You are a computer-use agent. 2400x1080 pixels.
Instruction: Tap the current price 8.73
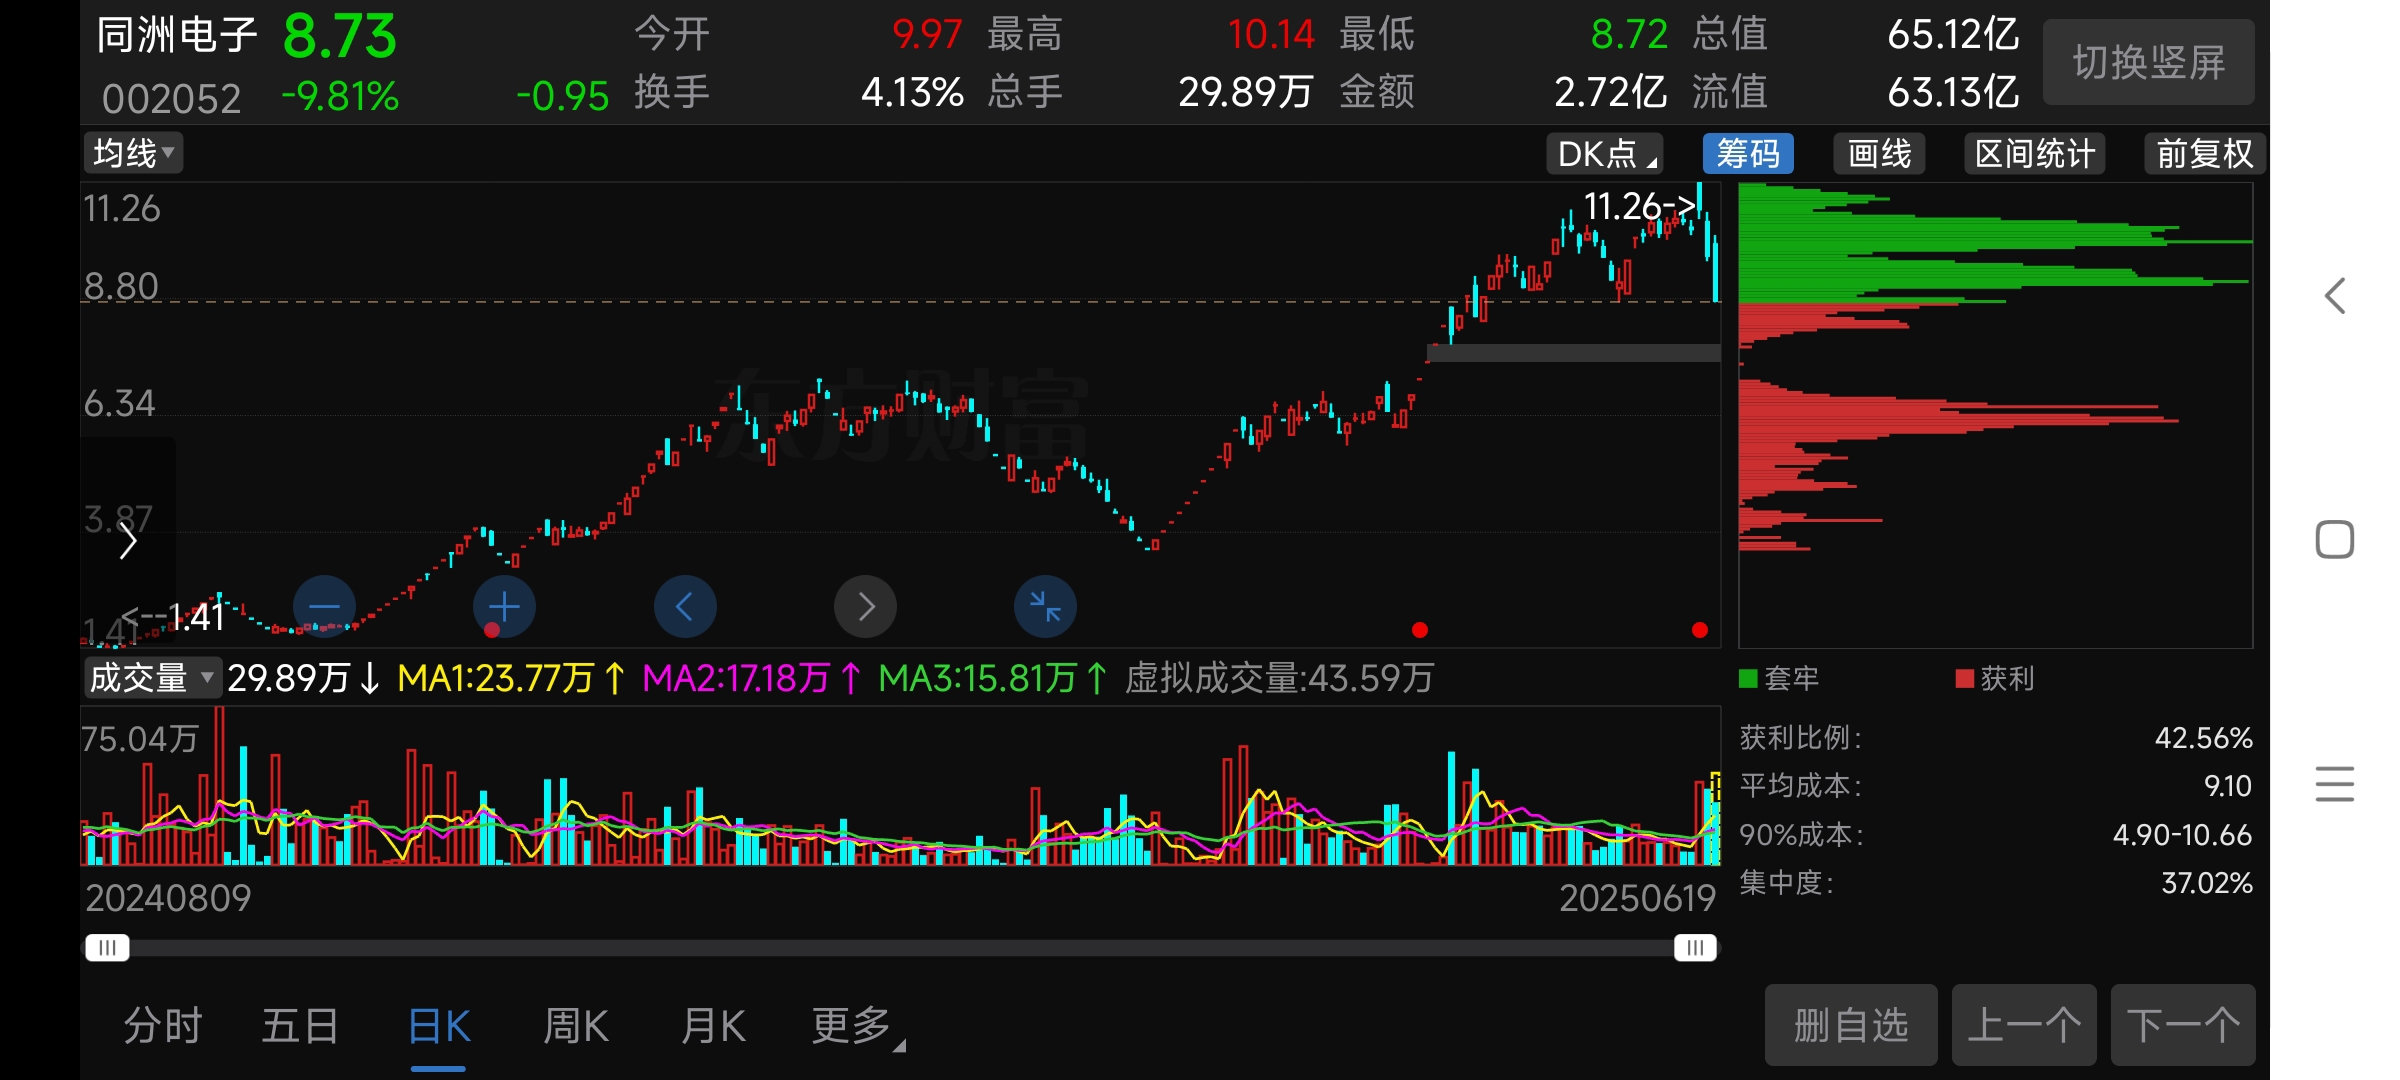(340, 37)
